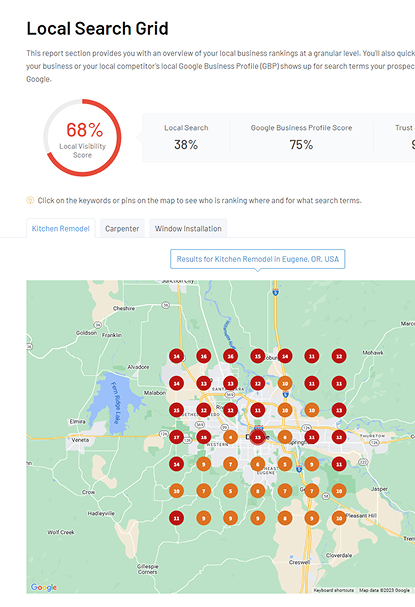Click the Fern Ridge Lake map label
The width and height of the screenshot is (415, 607).
[x=117, y=403]
